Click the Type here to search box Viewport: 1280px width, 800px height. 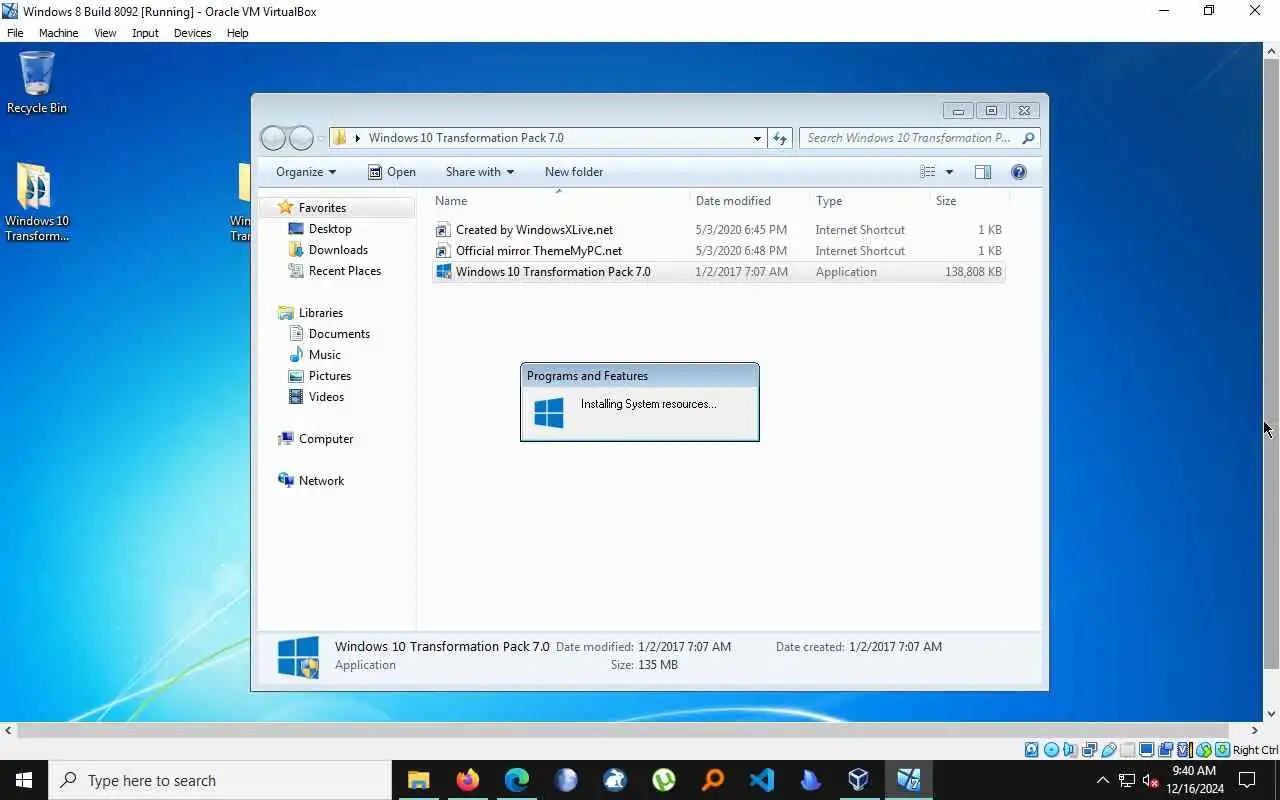point(220,780)
